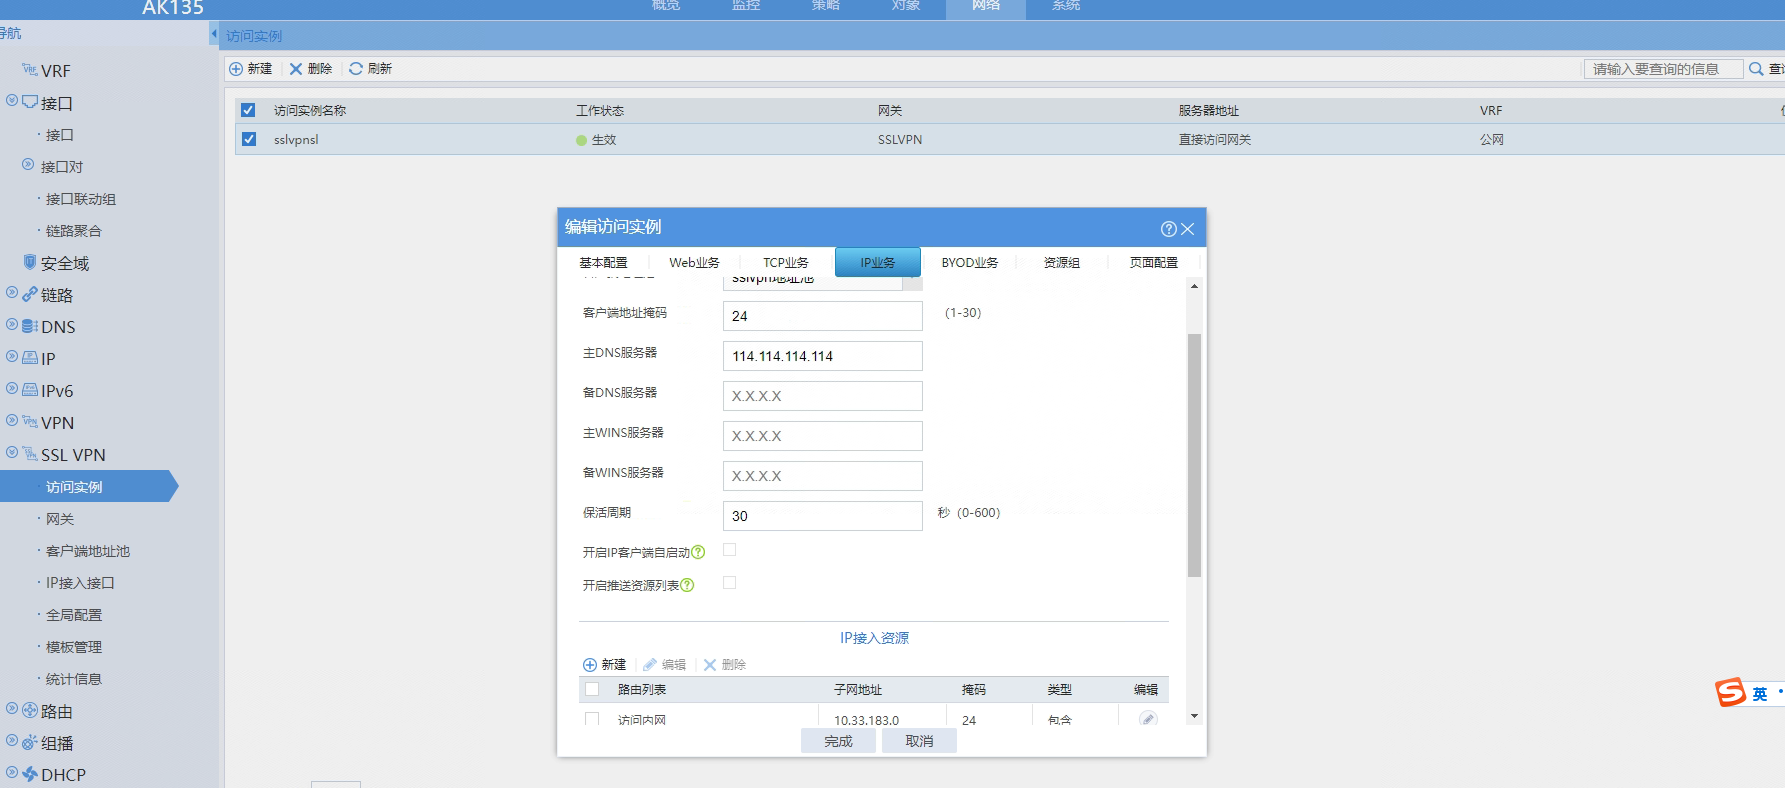This screenshot has width=1785, height=788.
Task: Click the dialog scrollbar down arrow
Action: click(1194, 716)
